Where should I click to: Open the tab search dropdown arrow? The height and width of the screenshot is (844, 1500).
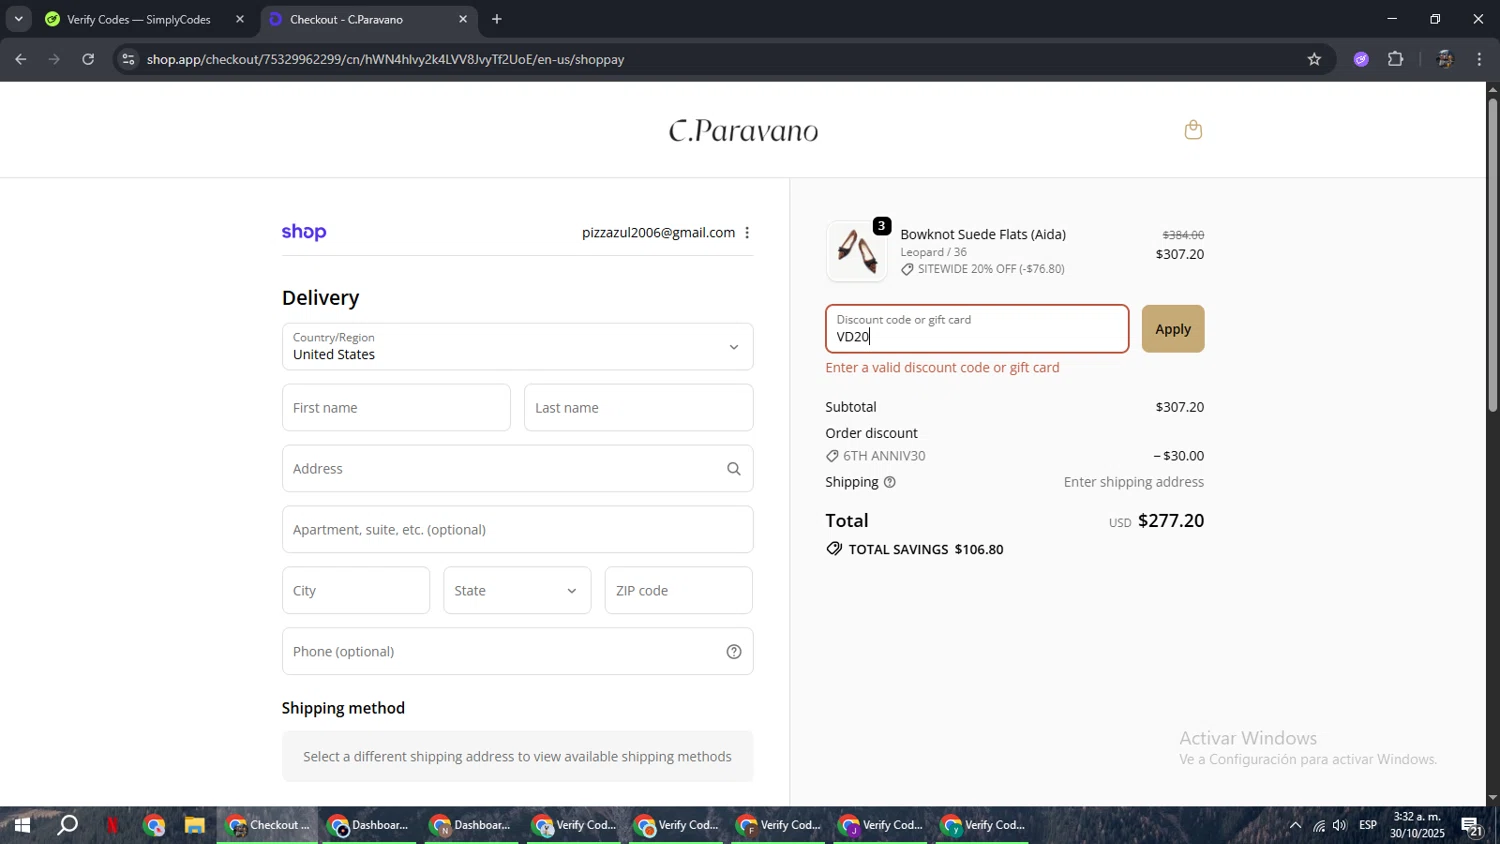point(18,19)
